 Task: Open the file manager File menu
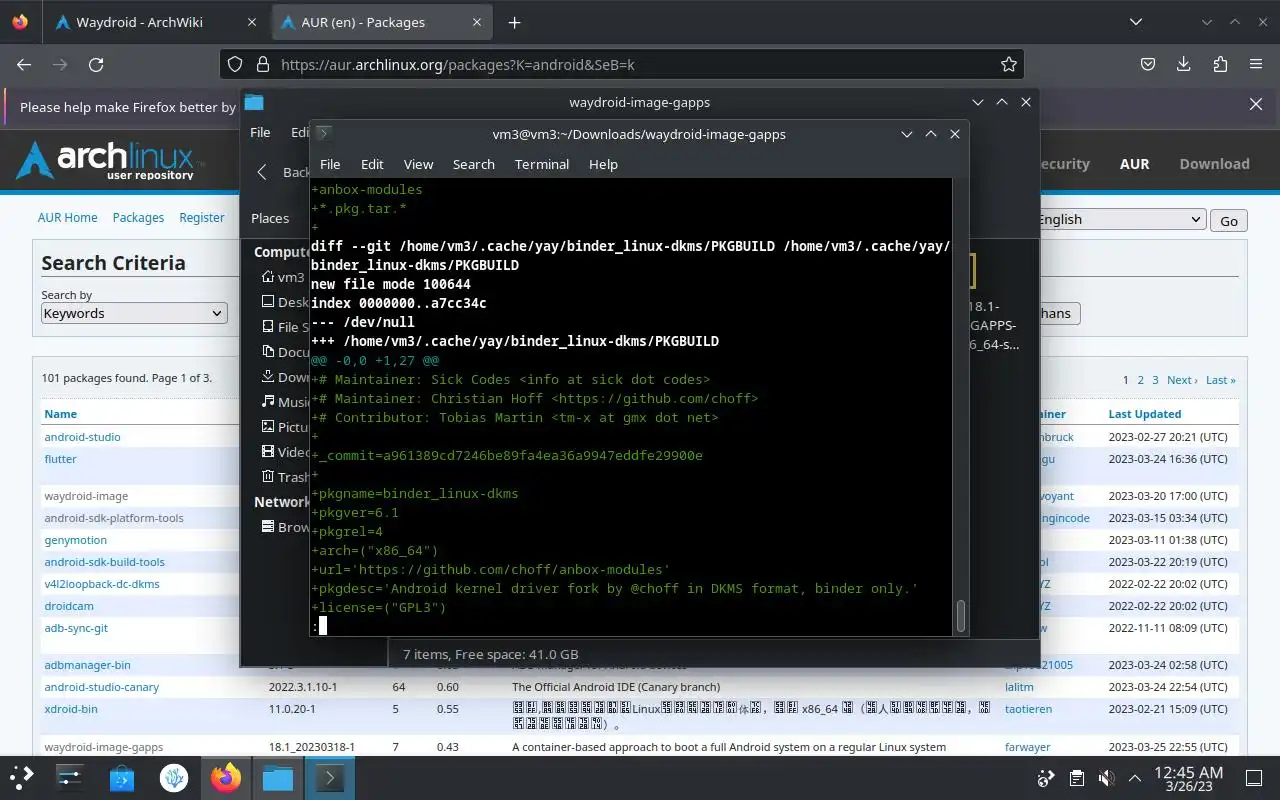[260, 132]
